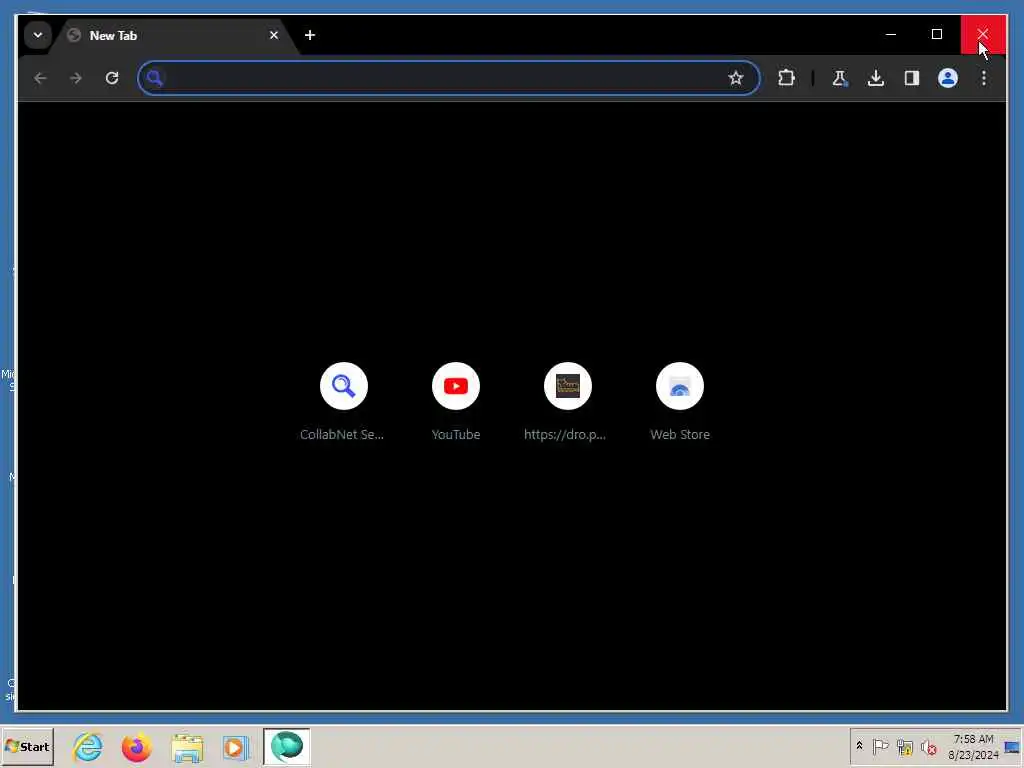
Task: Open the profile avatar menu
Action: tap(948, 78)
